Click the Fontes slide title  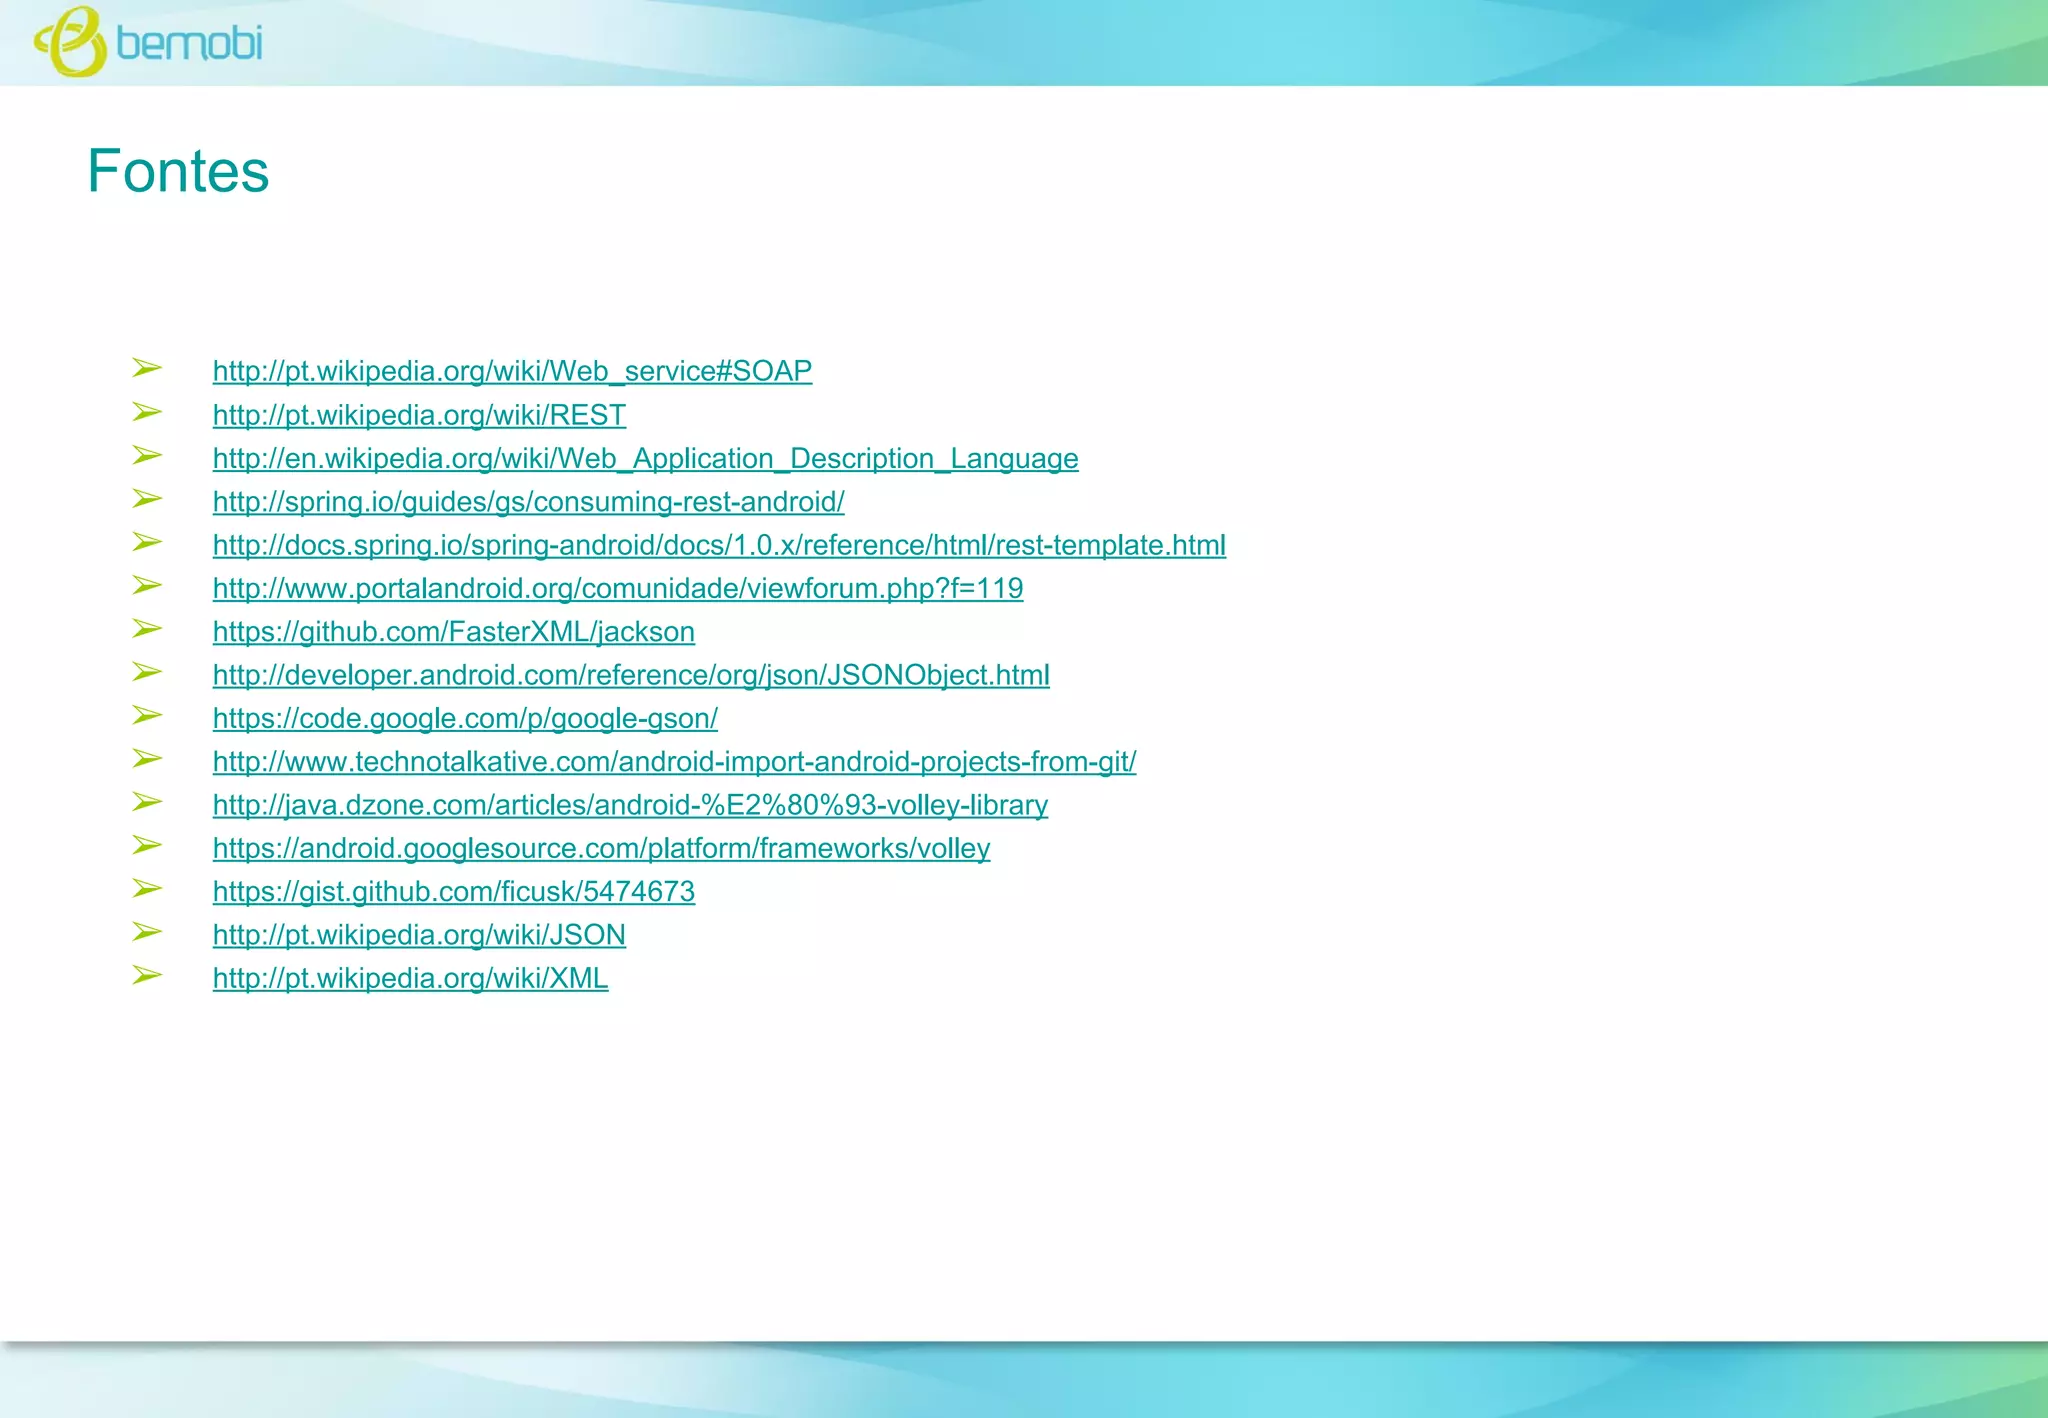[178, 170]
